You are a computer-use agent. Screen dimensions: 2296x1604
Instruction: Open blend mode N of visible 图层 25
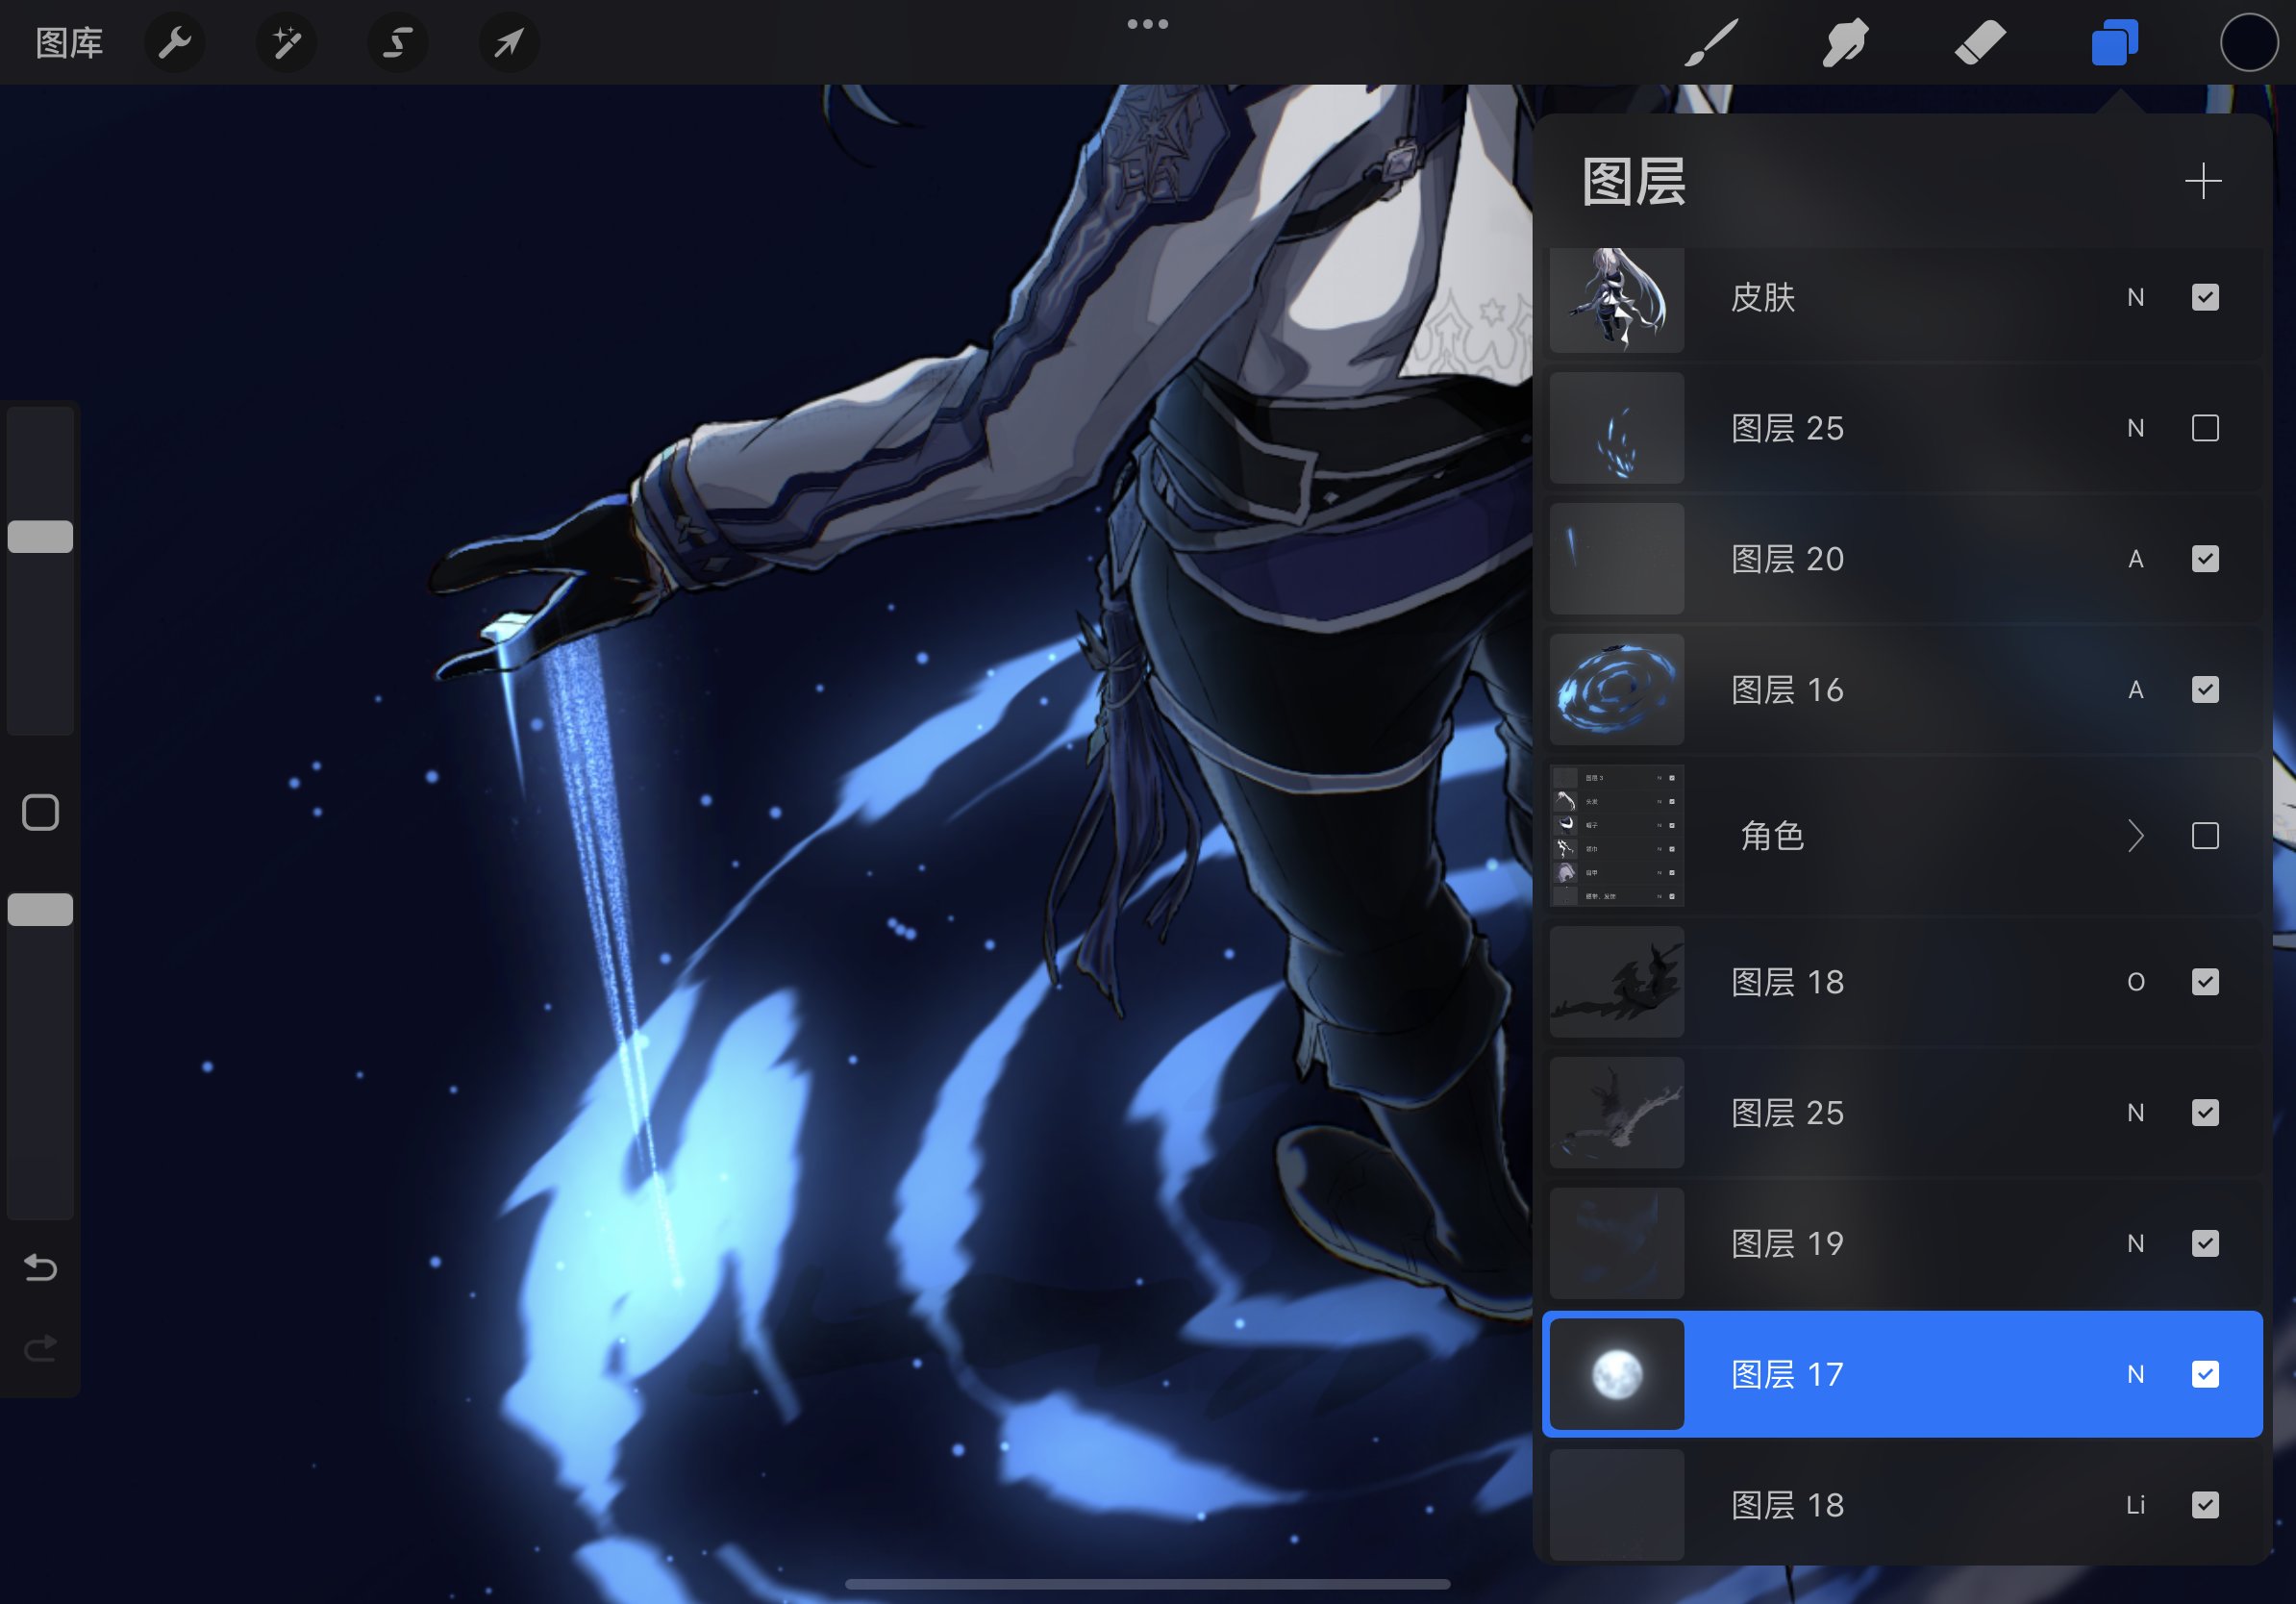pos(2136,1113)
